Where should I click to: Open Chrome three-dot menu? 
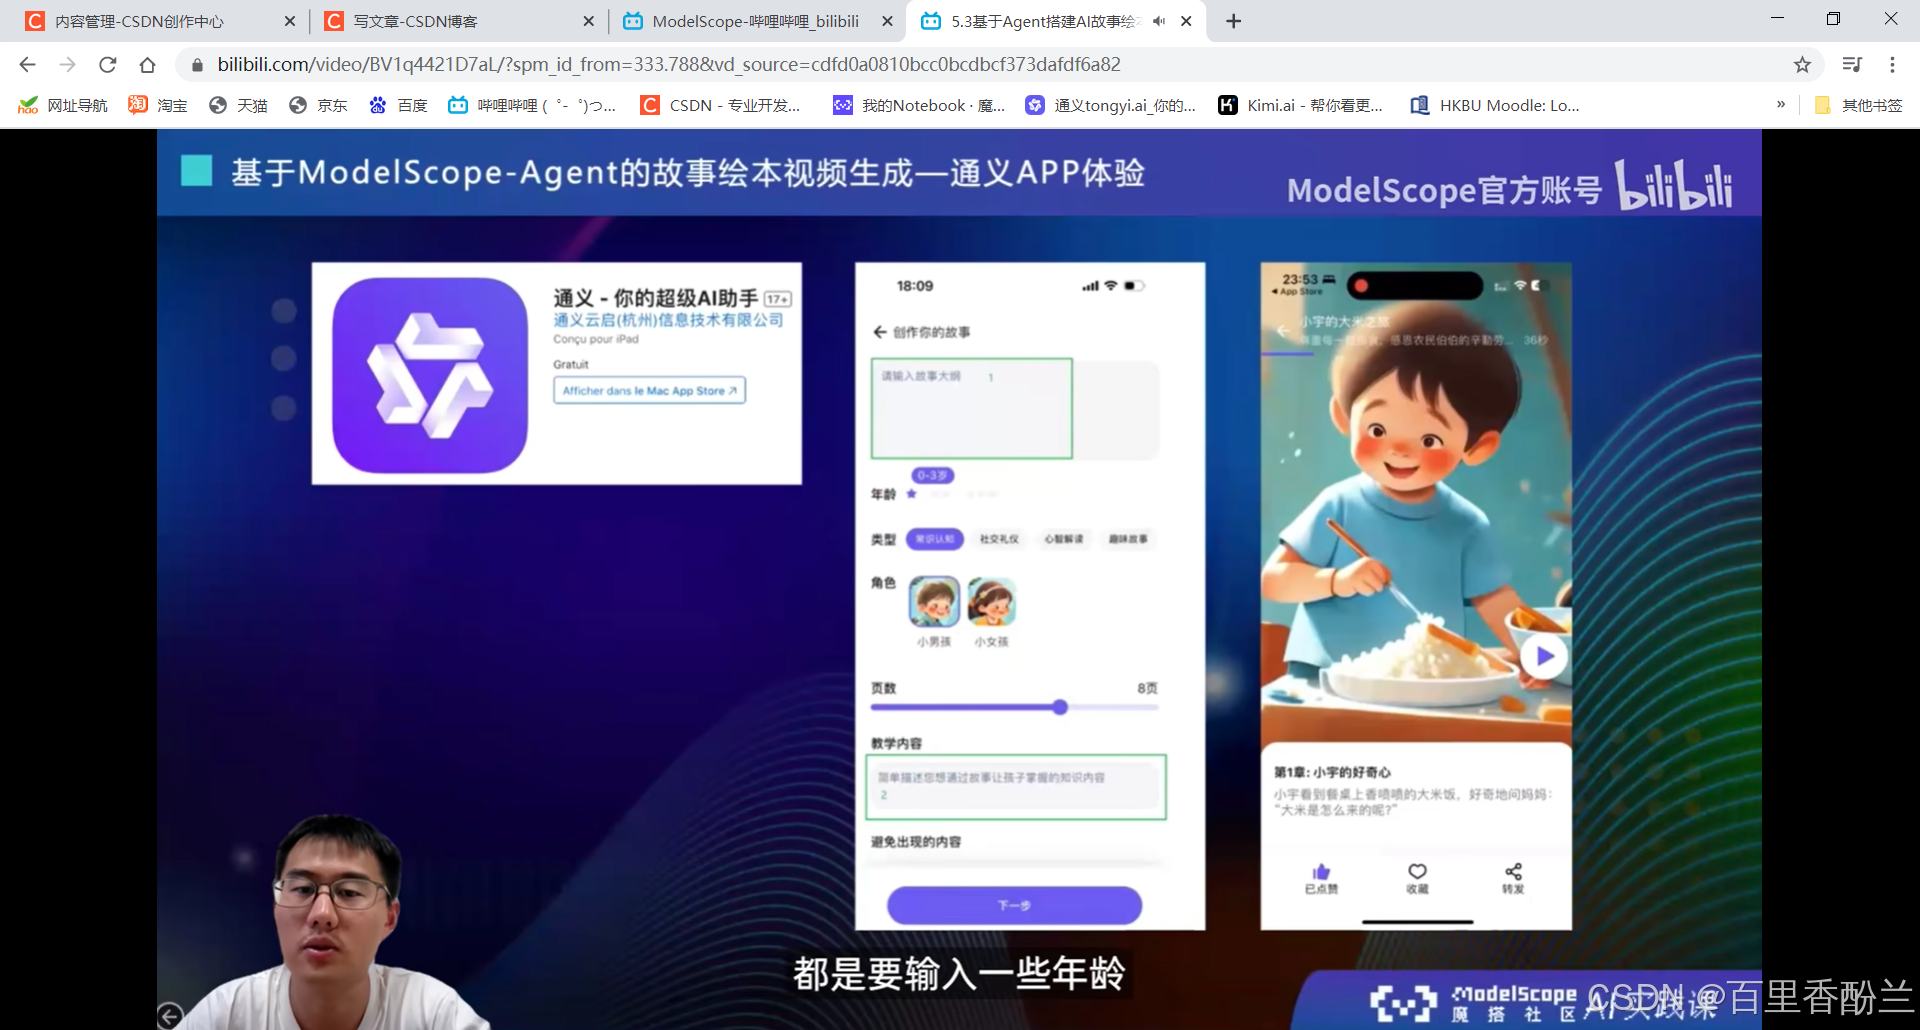tap(1892, 65)
